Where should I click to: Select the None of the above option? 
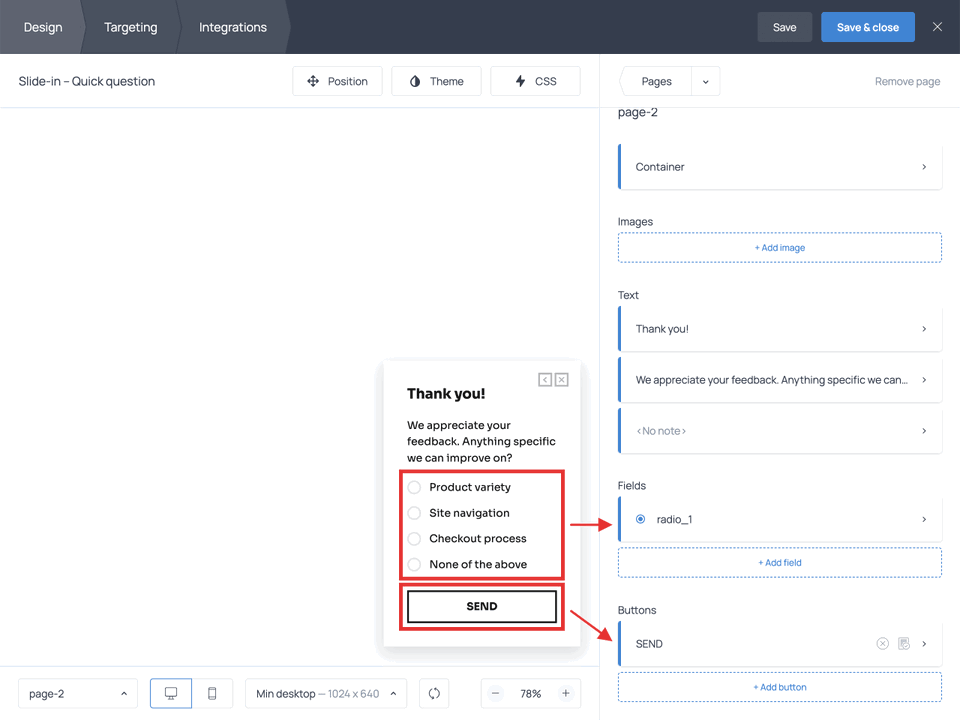click(413, 564)
